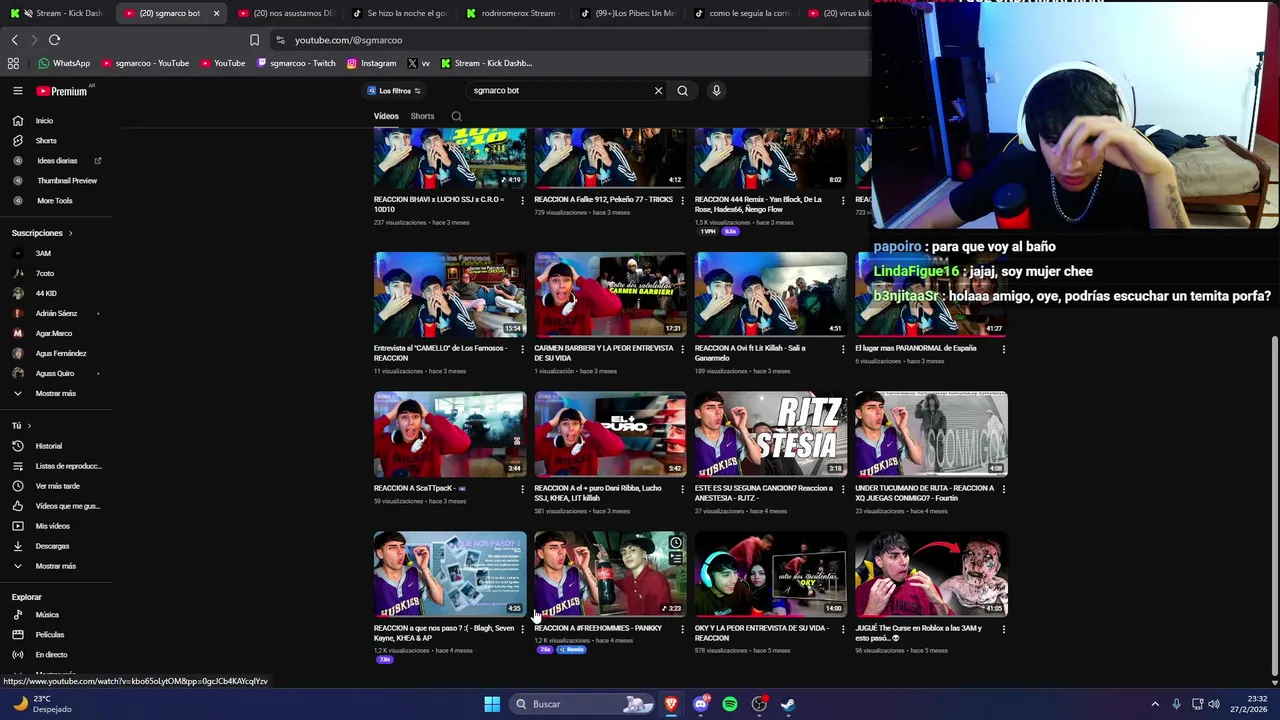This screenshot has width=1280, height=720.
Task: Open the YouTube hamburger guide menu
Action: coord(17,91)
